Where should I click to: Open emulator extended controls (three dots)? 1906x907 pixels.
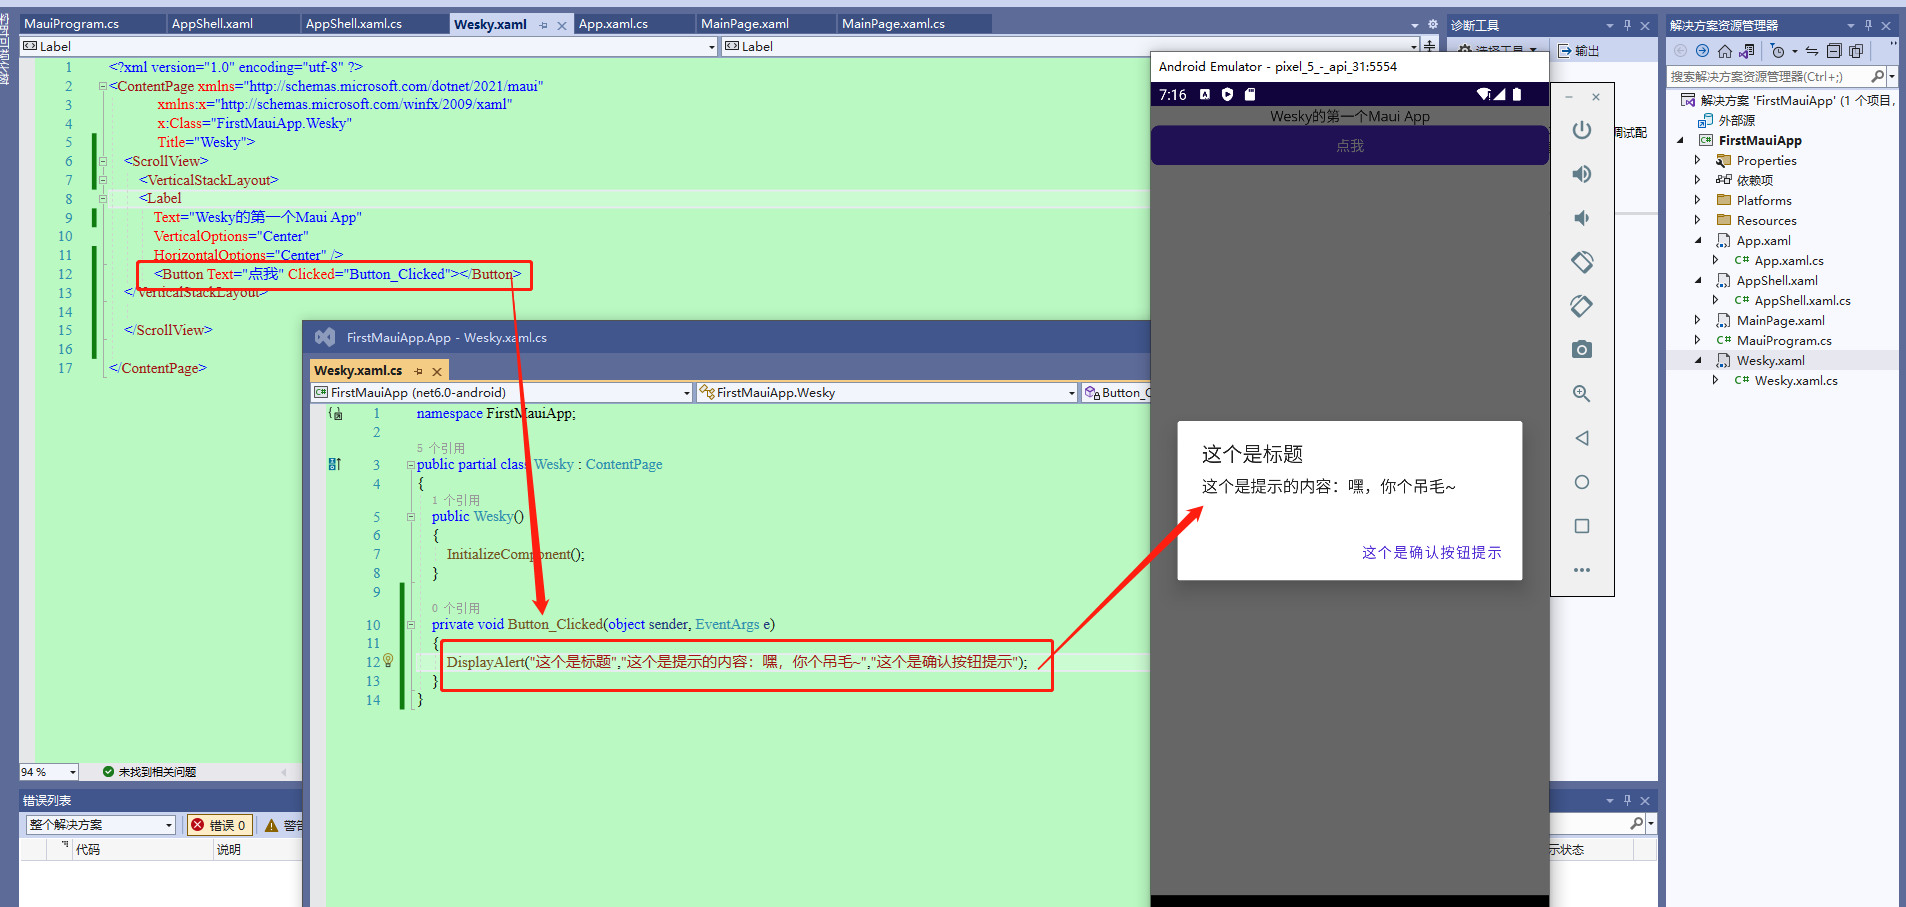pos(1581,570)
